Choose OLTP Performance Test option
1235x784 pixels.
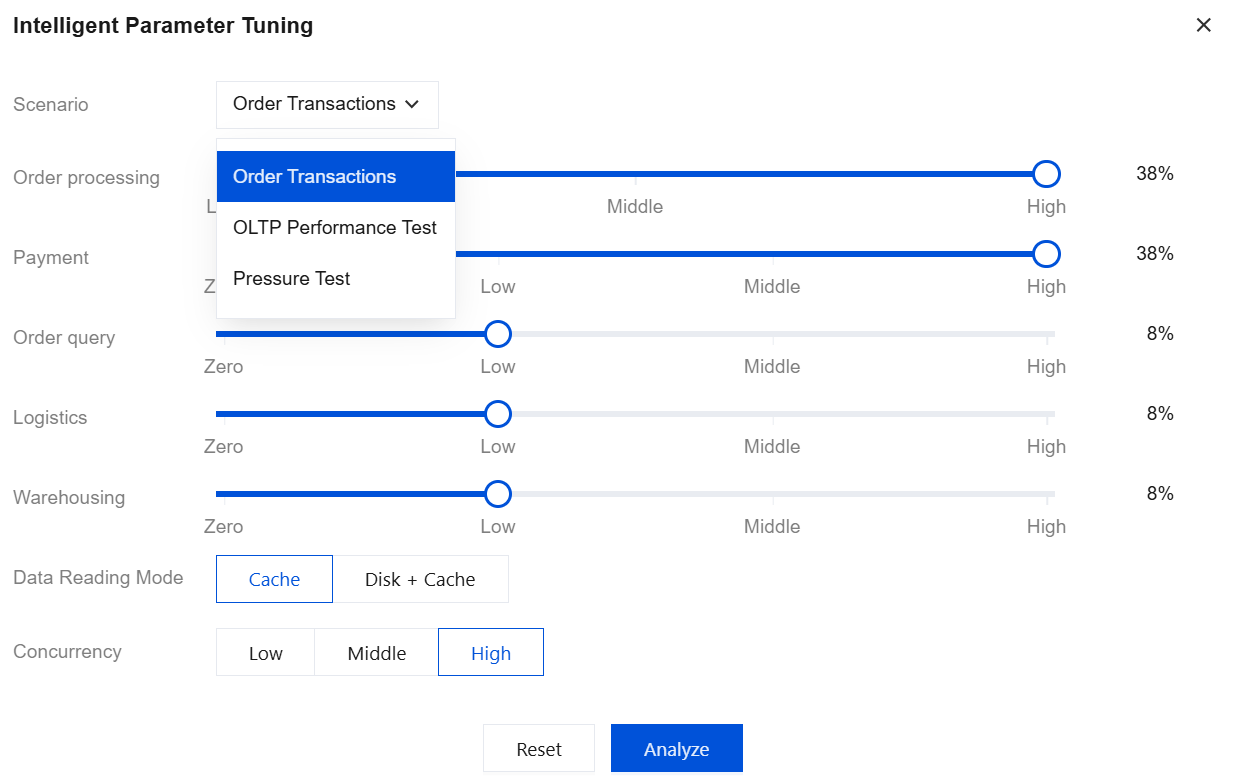tap(336, 228)
